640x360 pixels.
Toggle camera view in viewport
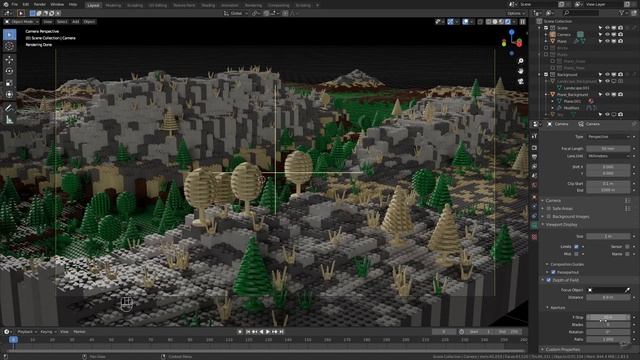pos(520,81)
